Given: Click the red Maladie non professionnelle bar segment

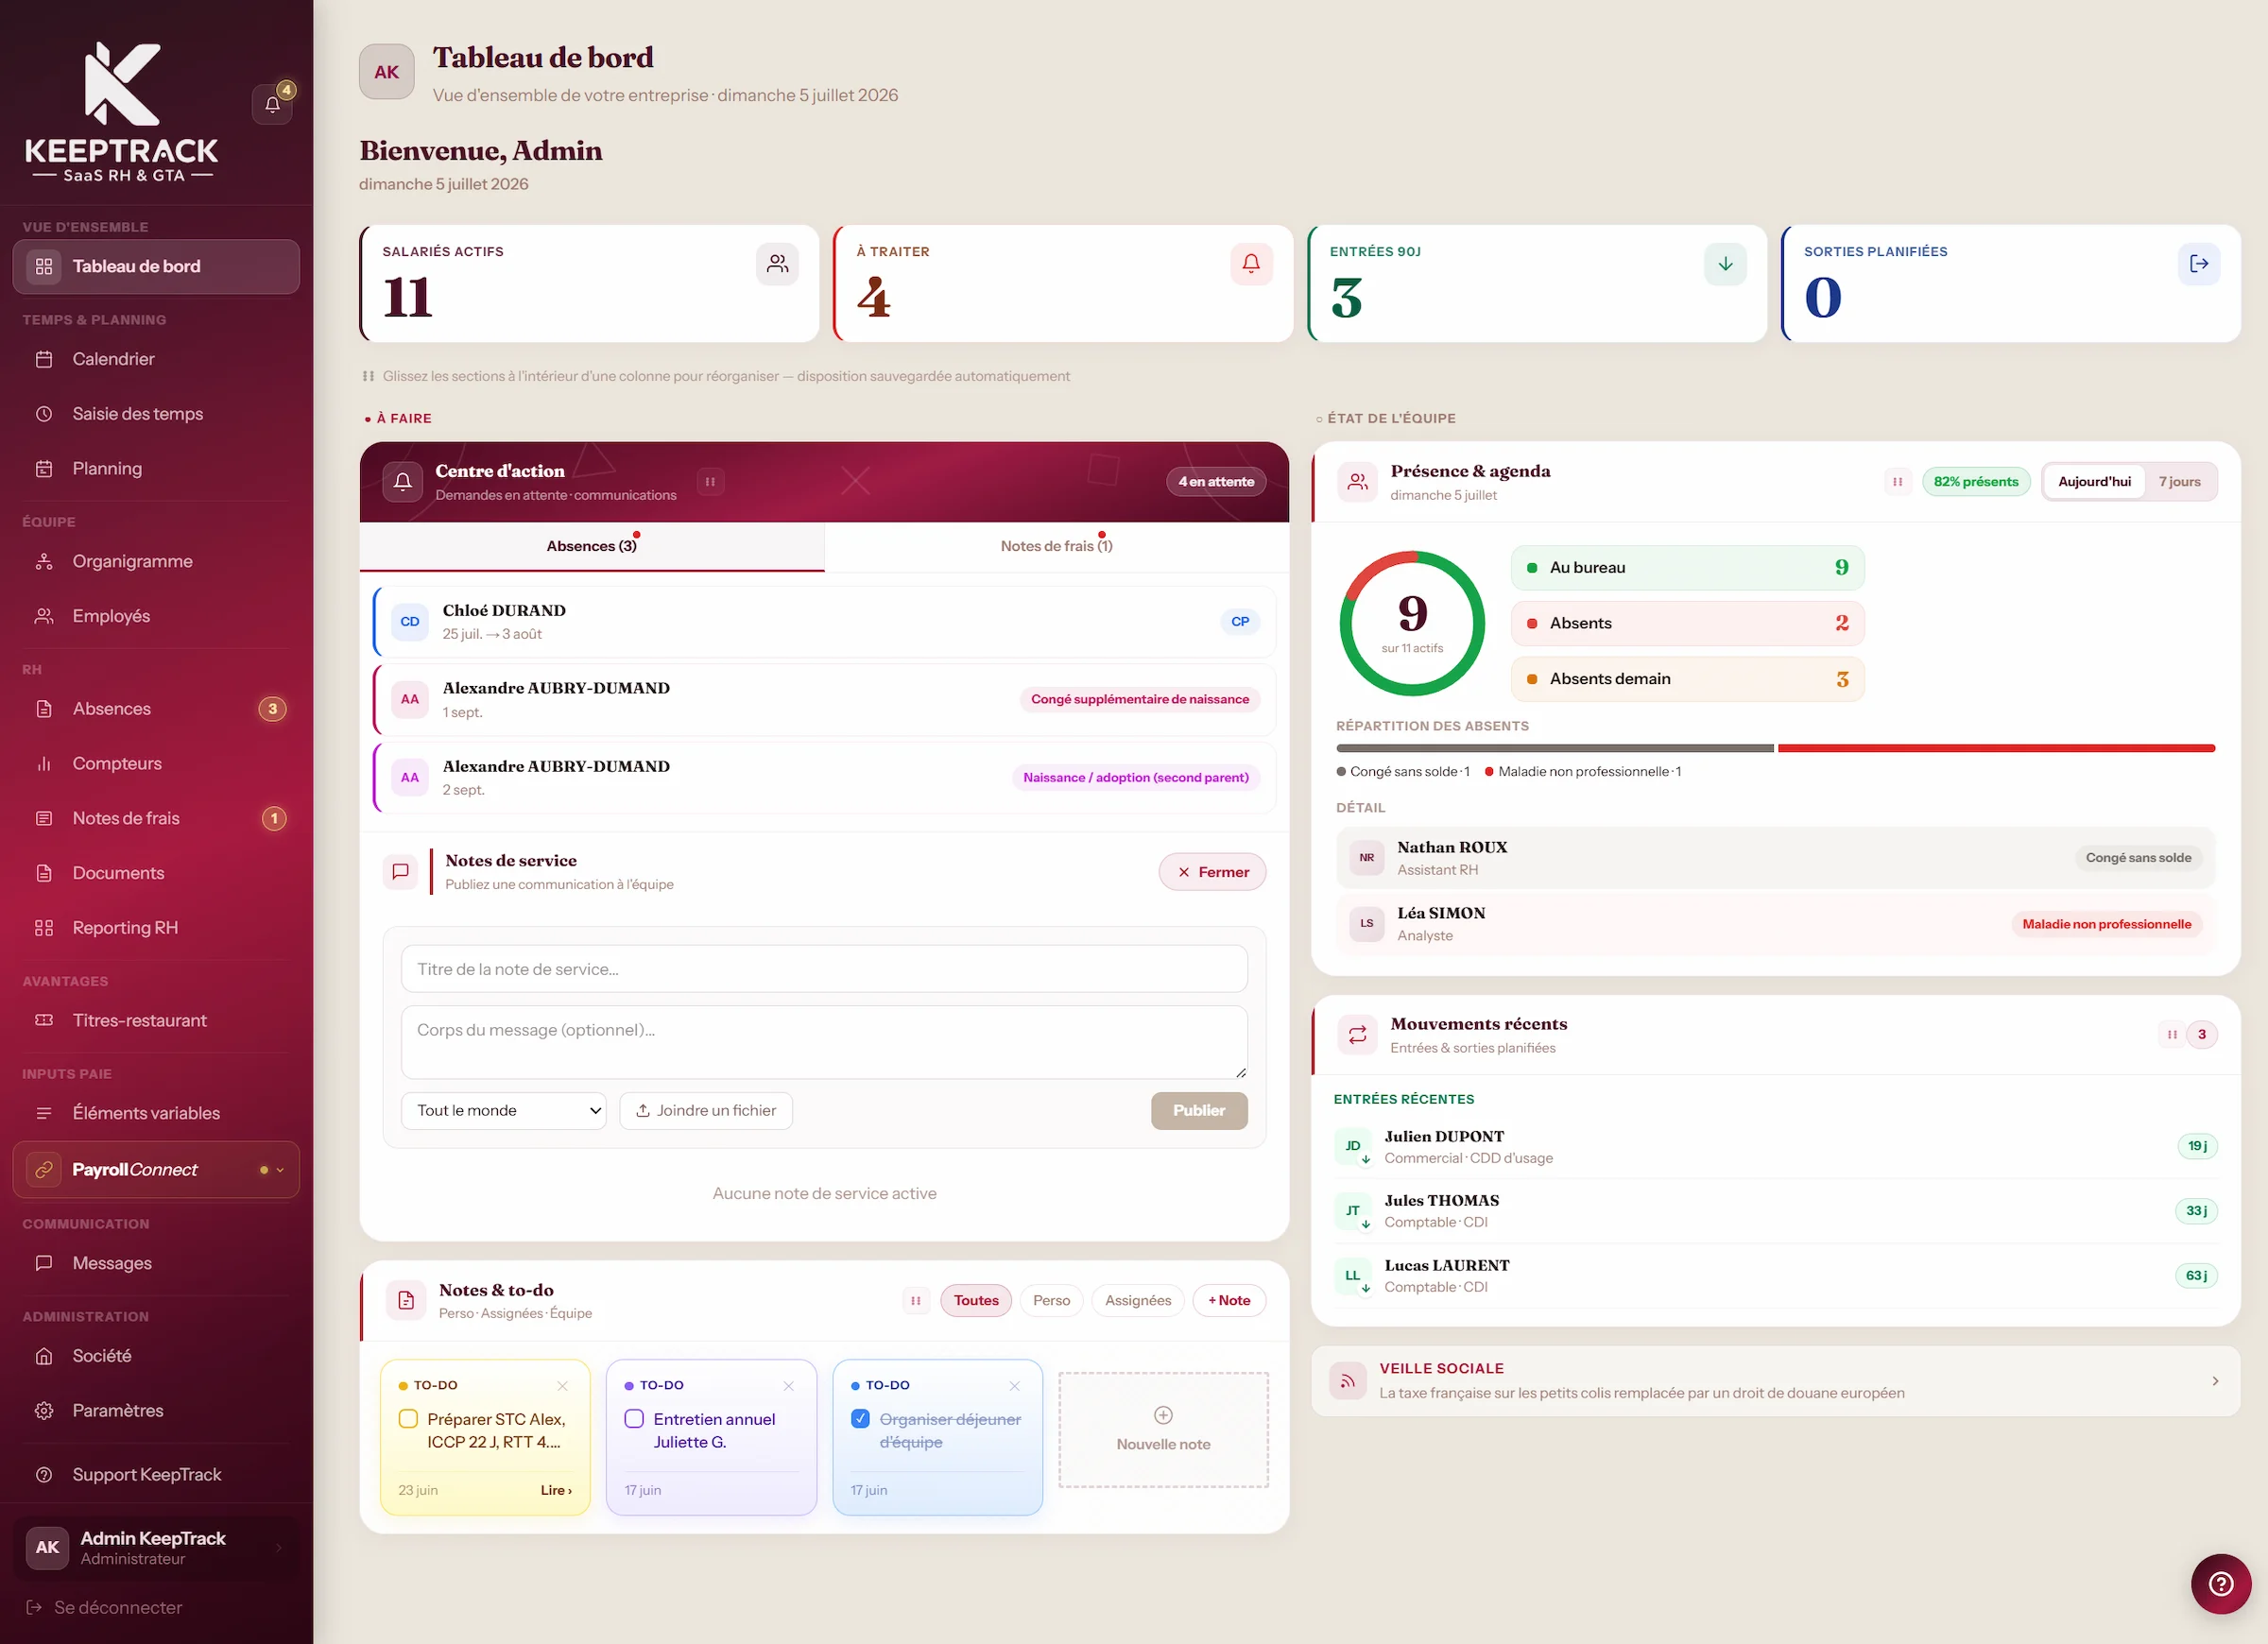Looking at the screenshot, I should tap(1996, 748).
